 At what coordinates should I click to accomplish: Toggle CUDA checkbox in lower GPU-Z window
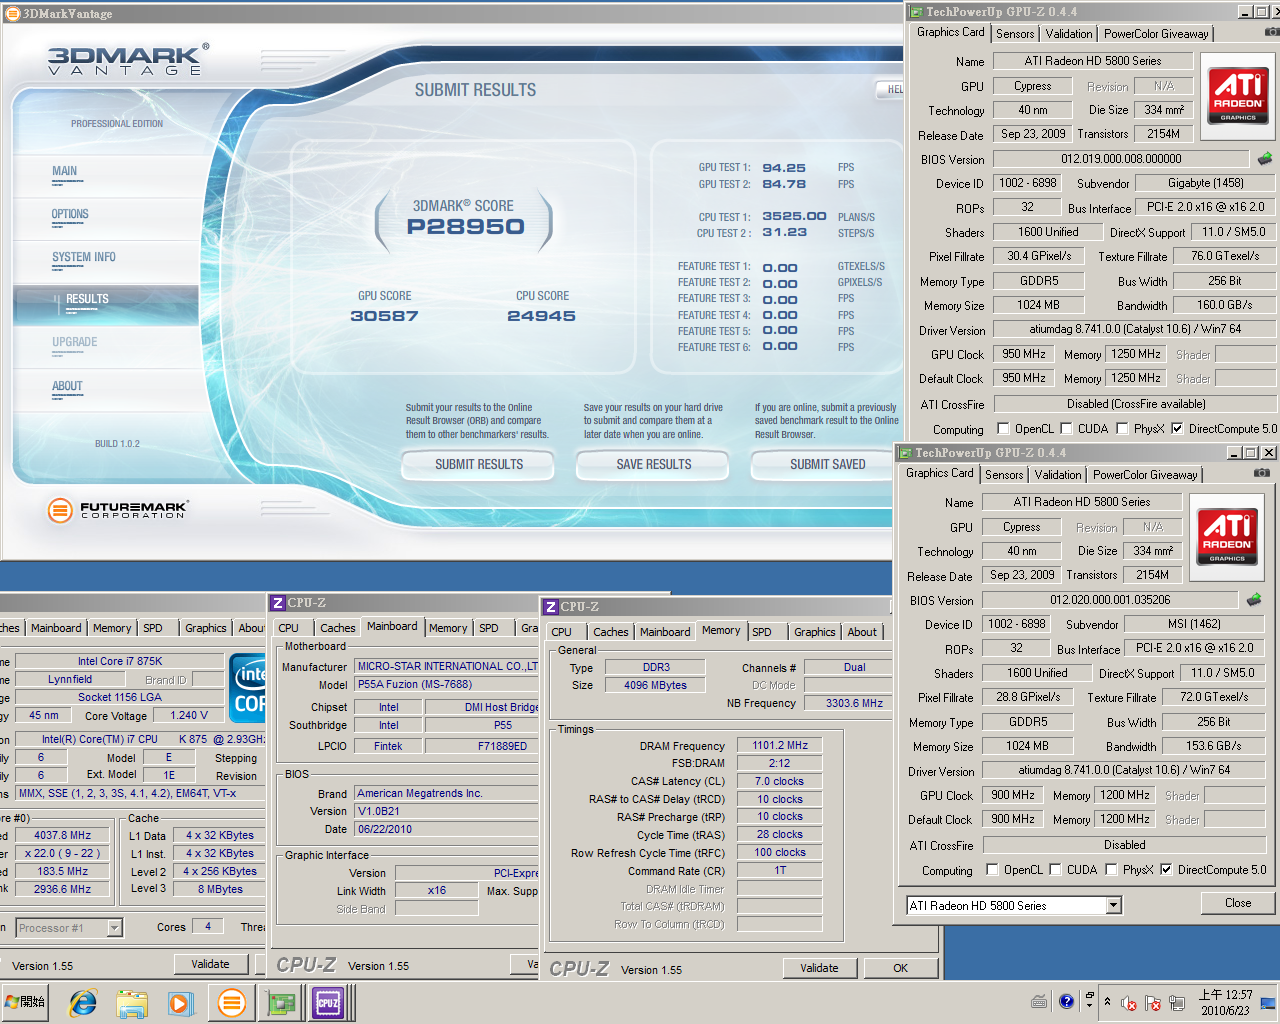coord(1056,870)
